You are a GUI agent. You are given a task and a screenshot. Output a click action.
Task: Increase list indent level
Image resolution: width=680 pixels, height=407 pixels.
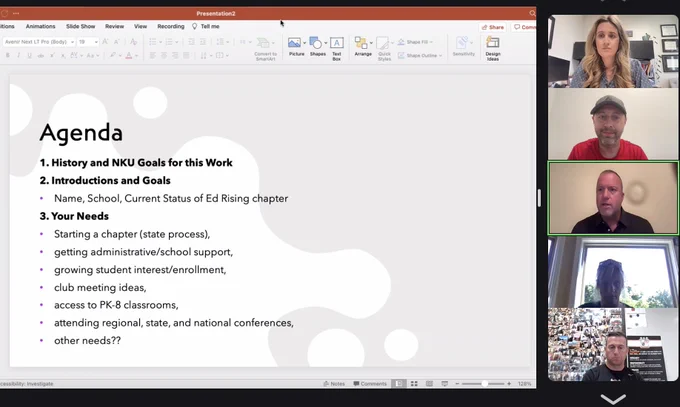(203, 42)
